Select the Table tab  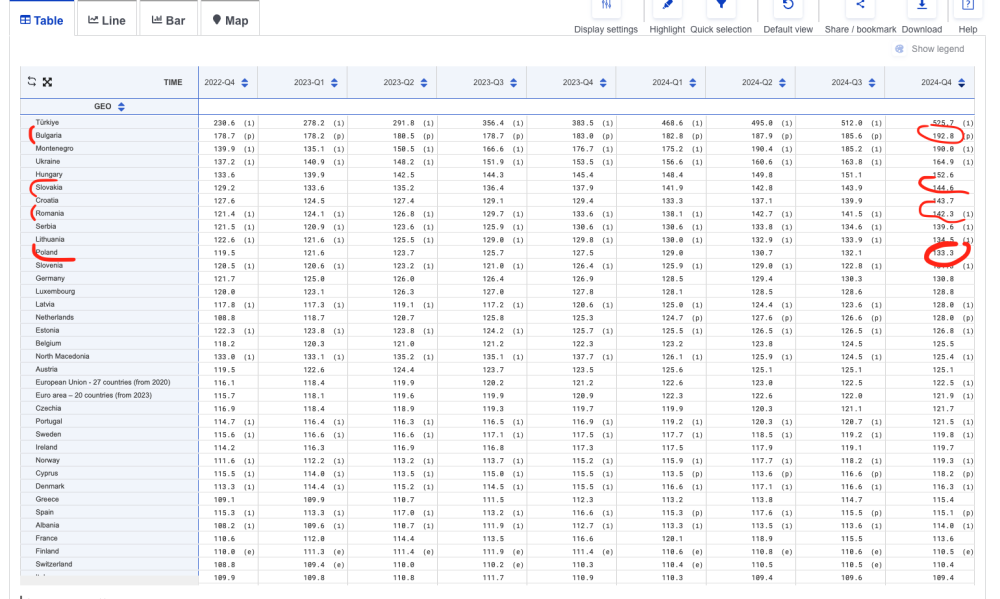[42, 20]
